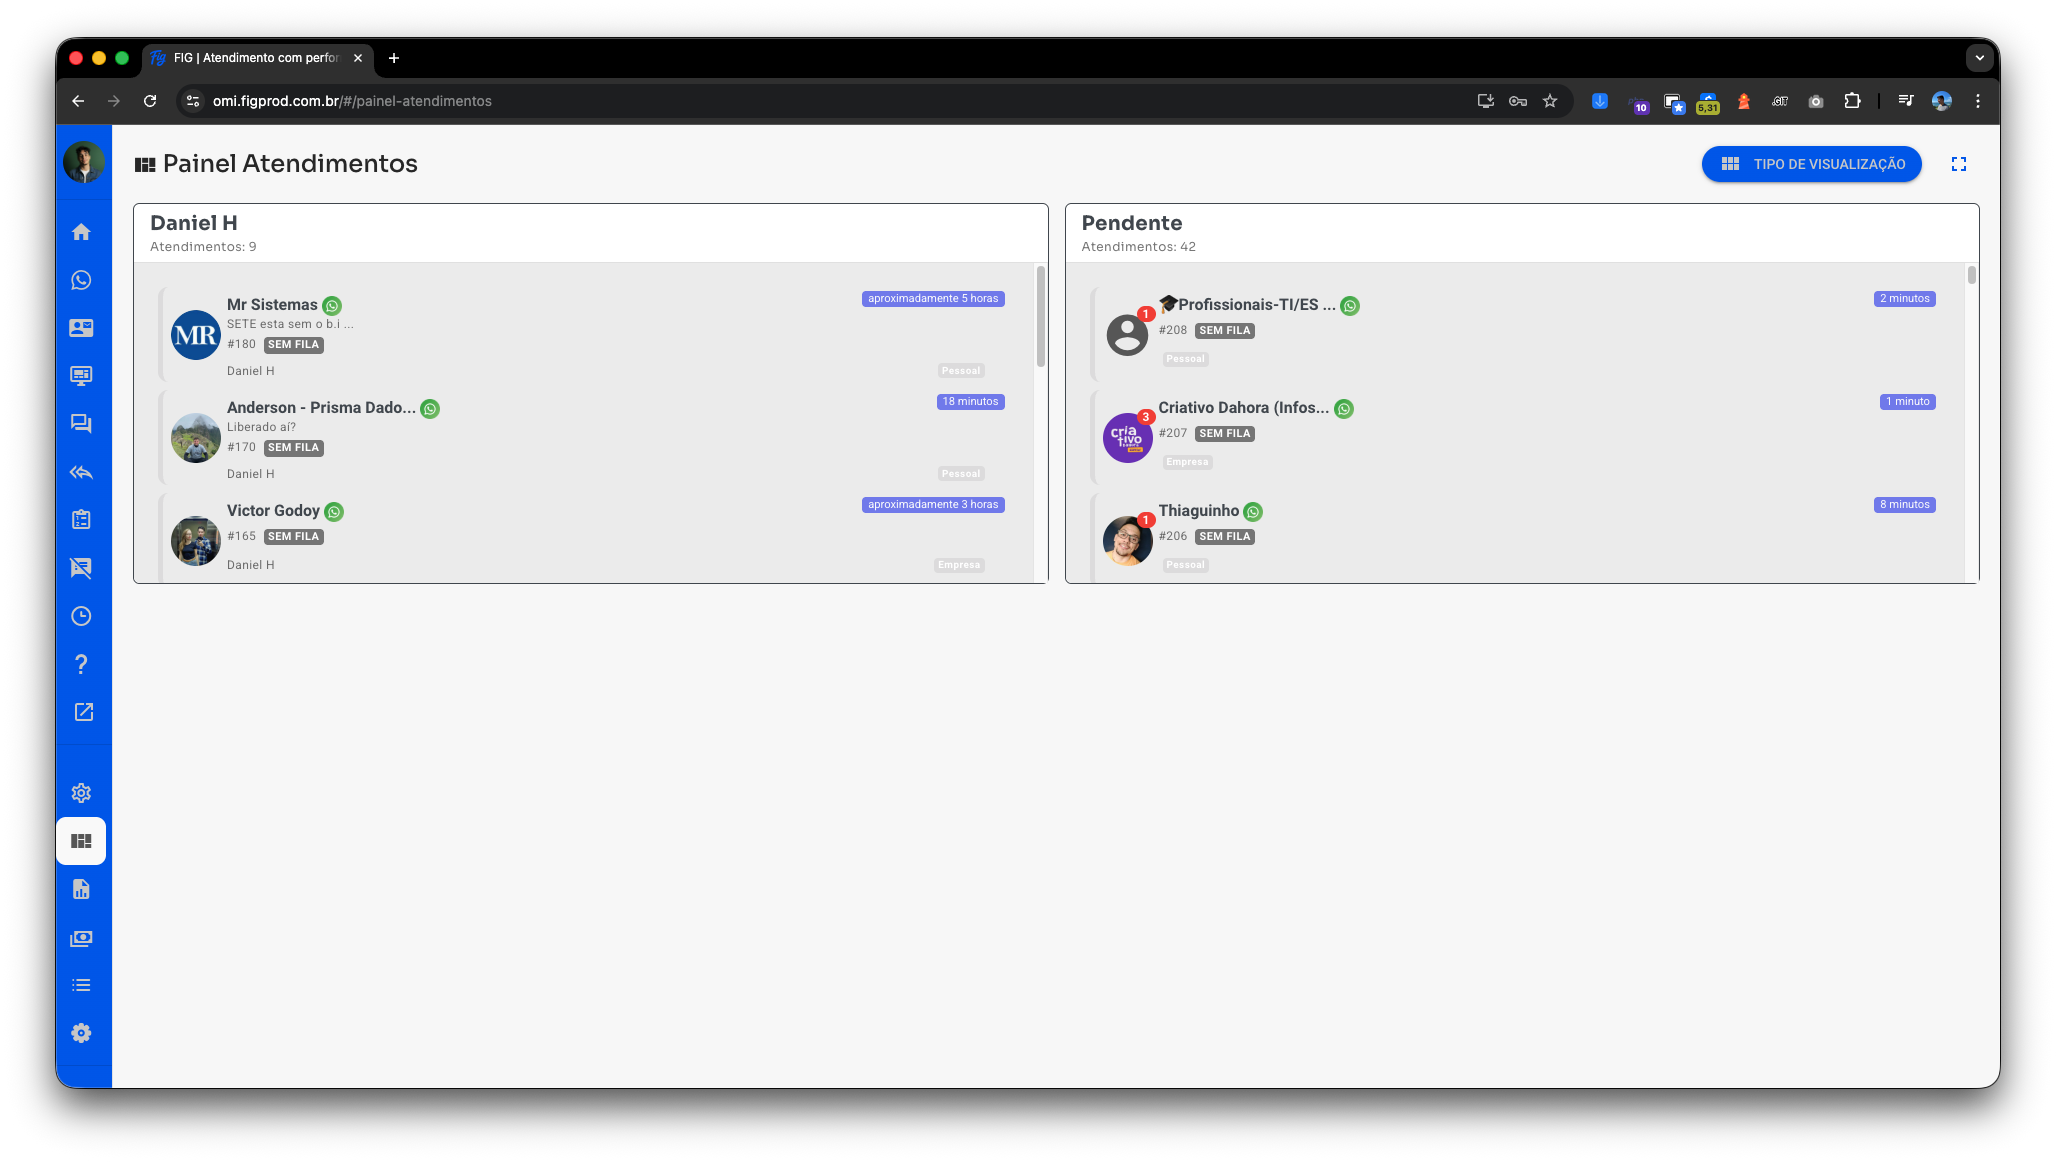Open the clock schedule sidebar icon

point(82,616)
